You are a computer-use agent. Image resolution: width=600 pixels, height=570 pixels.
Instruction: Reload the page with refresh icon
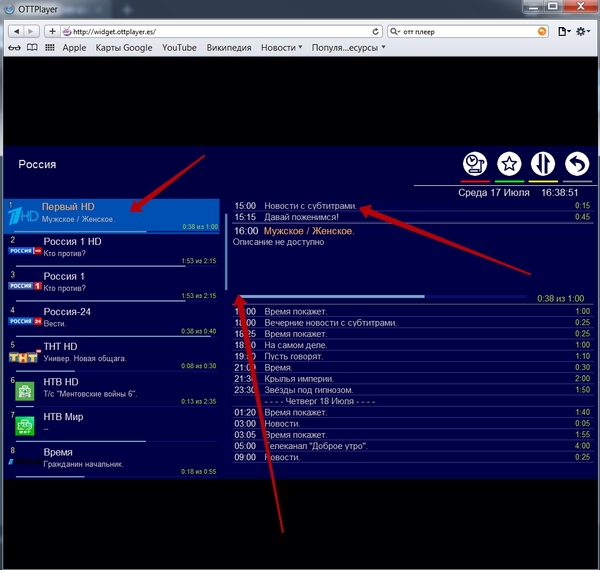[375, 32]
